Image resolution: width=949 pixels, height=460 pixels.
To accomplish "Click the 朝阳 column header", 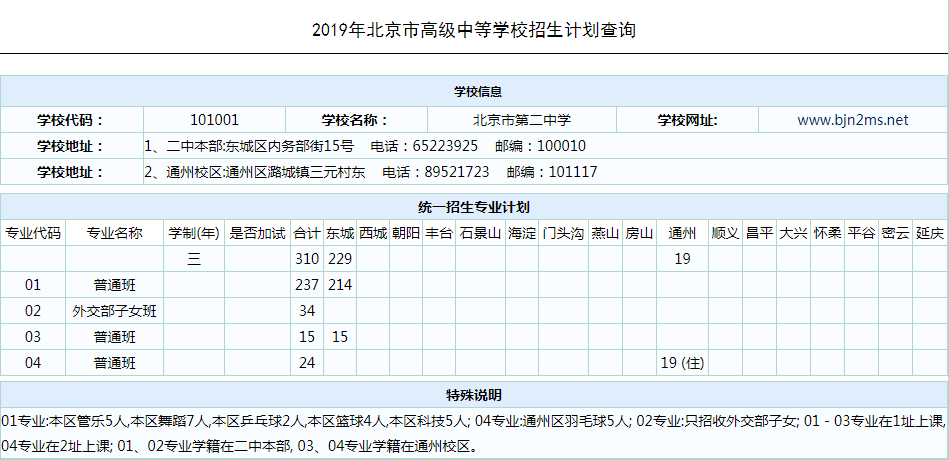I will pyautogui.click(x=406, y=233).
